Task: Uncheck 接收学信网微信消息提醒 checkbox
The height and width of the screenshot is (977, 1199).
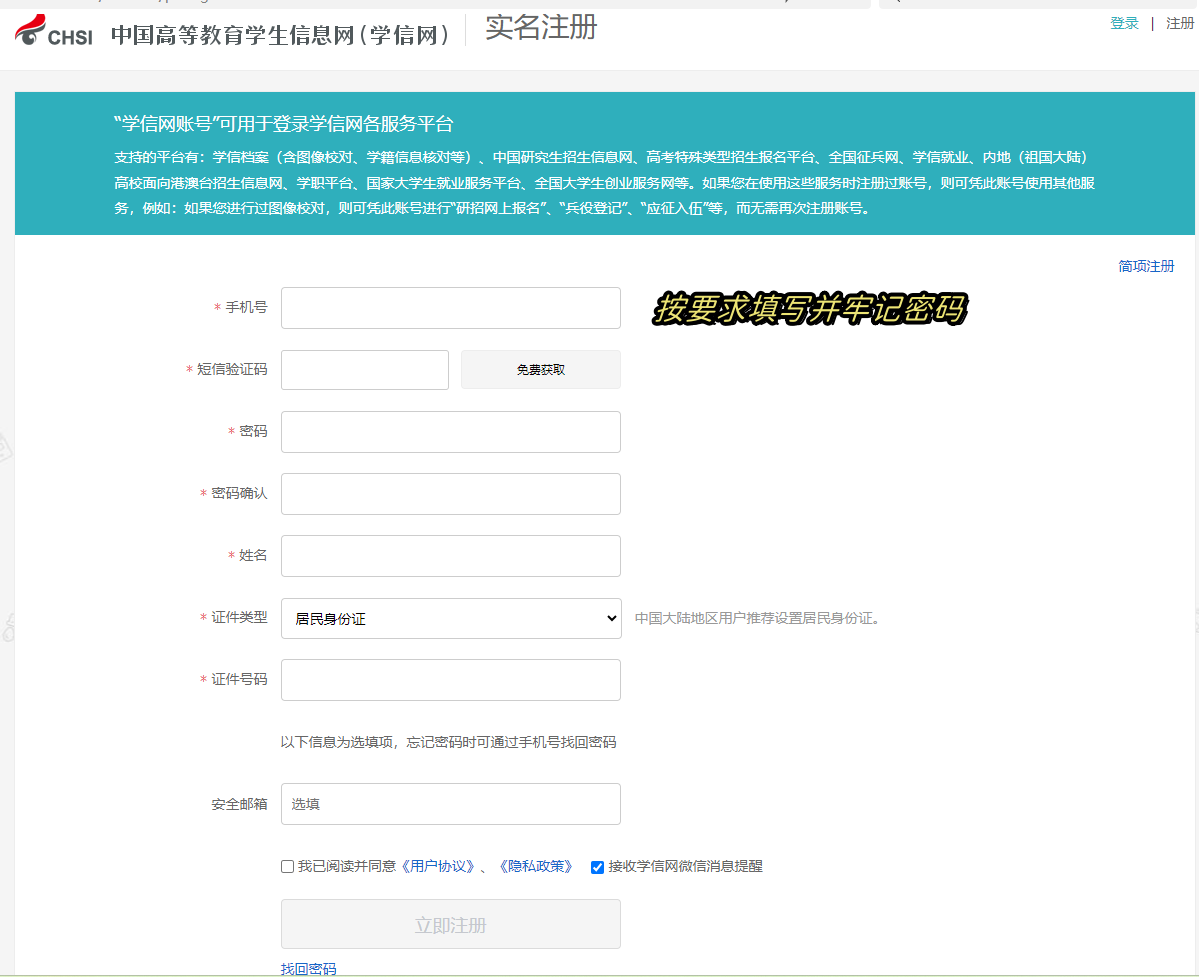Action: [x=597, y=867]
